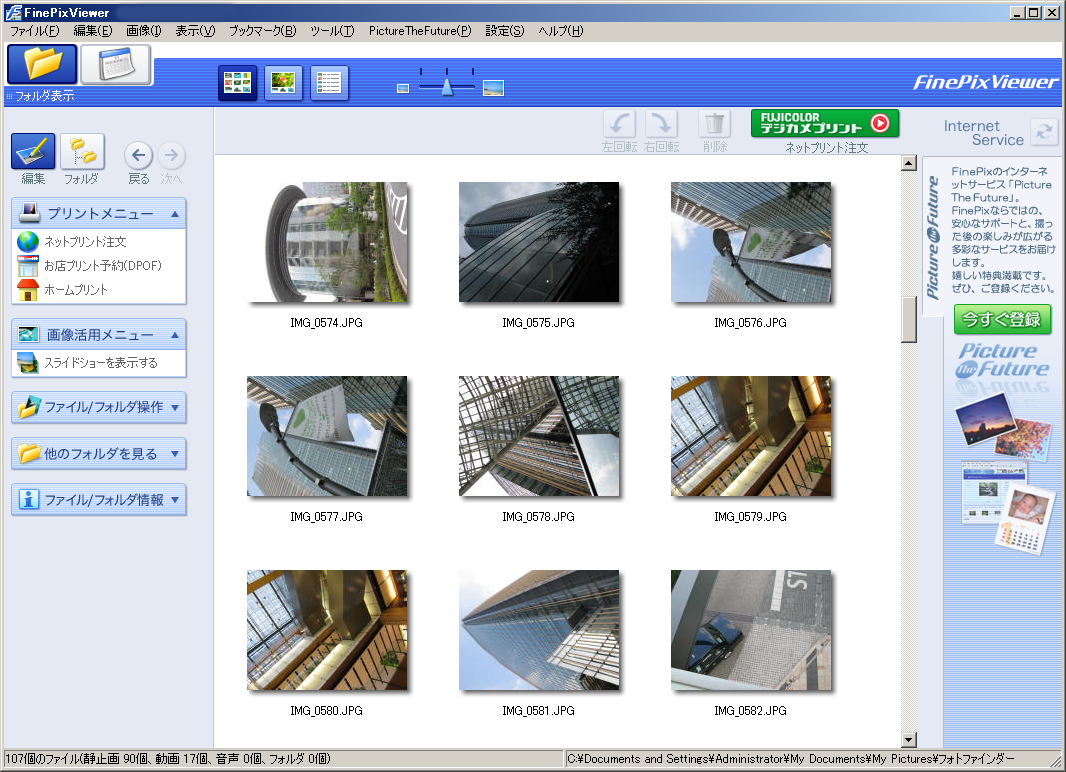Click the 左回転 rotate left icon
This screenshot has height=772, width=1066.
(x=618, y=124)
